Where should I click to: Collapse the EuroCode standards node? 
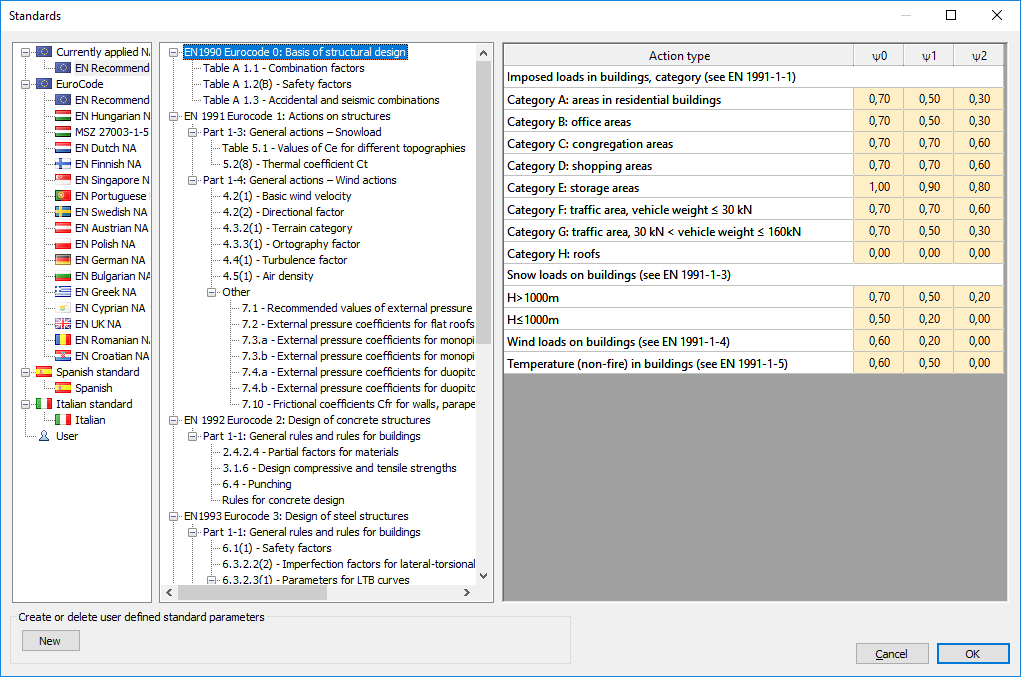(25, 84)
